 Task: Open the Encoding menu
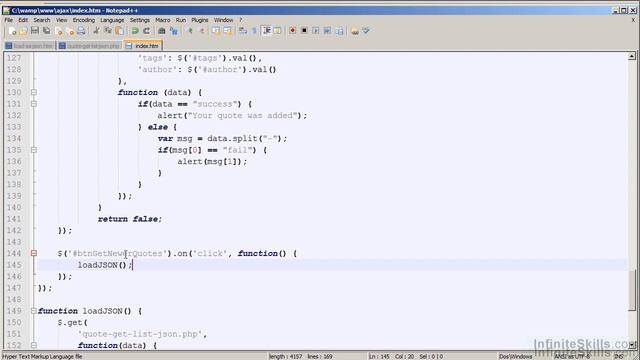(x=84, y=20)
